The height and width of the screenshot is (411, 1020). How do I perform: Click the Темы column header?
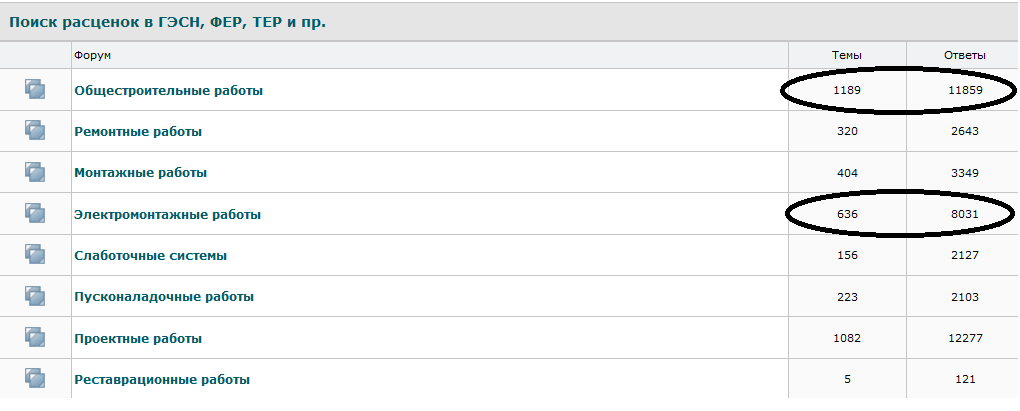[x=846, y=55]
